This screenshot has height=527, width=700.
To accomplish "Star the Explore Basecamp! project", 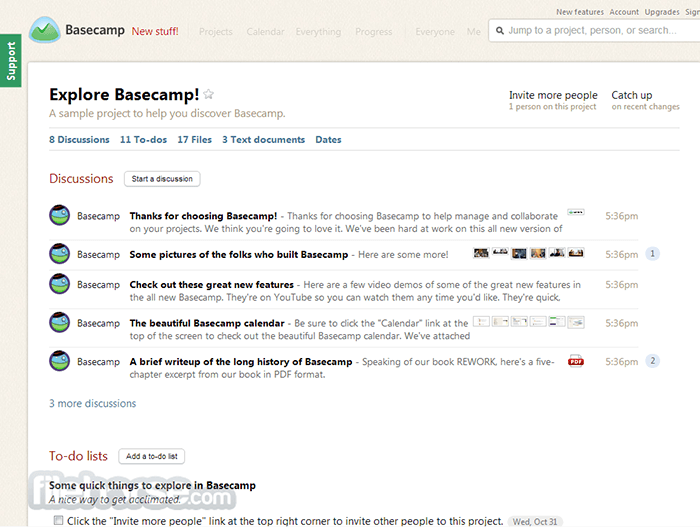I will pyautogui.click(x=208, y=94).
